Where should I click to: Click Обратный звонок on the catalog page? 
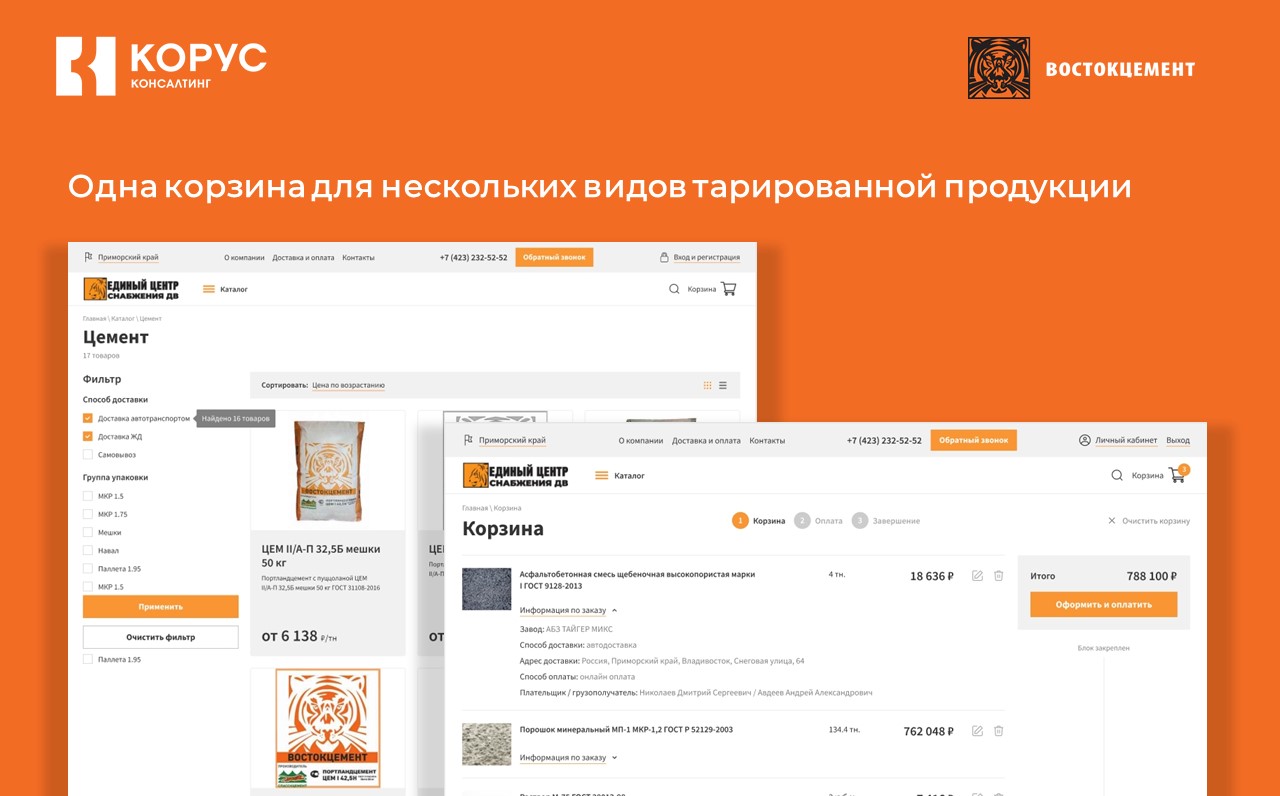pos(554,257)
